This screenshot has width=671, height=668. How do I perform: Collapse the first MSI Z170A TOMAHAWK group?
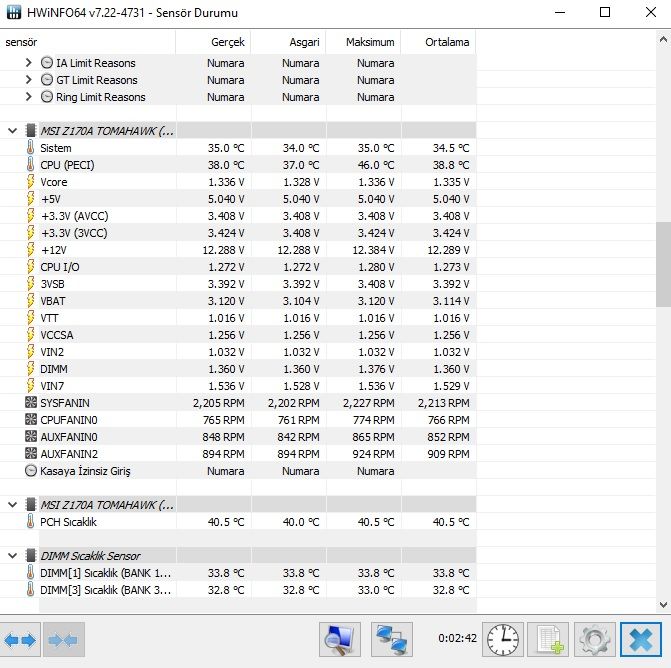pos(12,131)
